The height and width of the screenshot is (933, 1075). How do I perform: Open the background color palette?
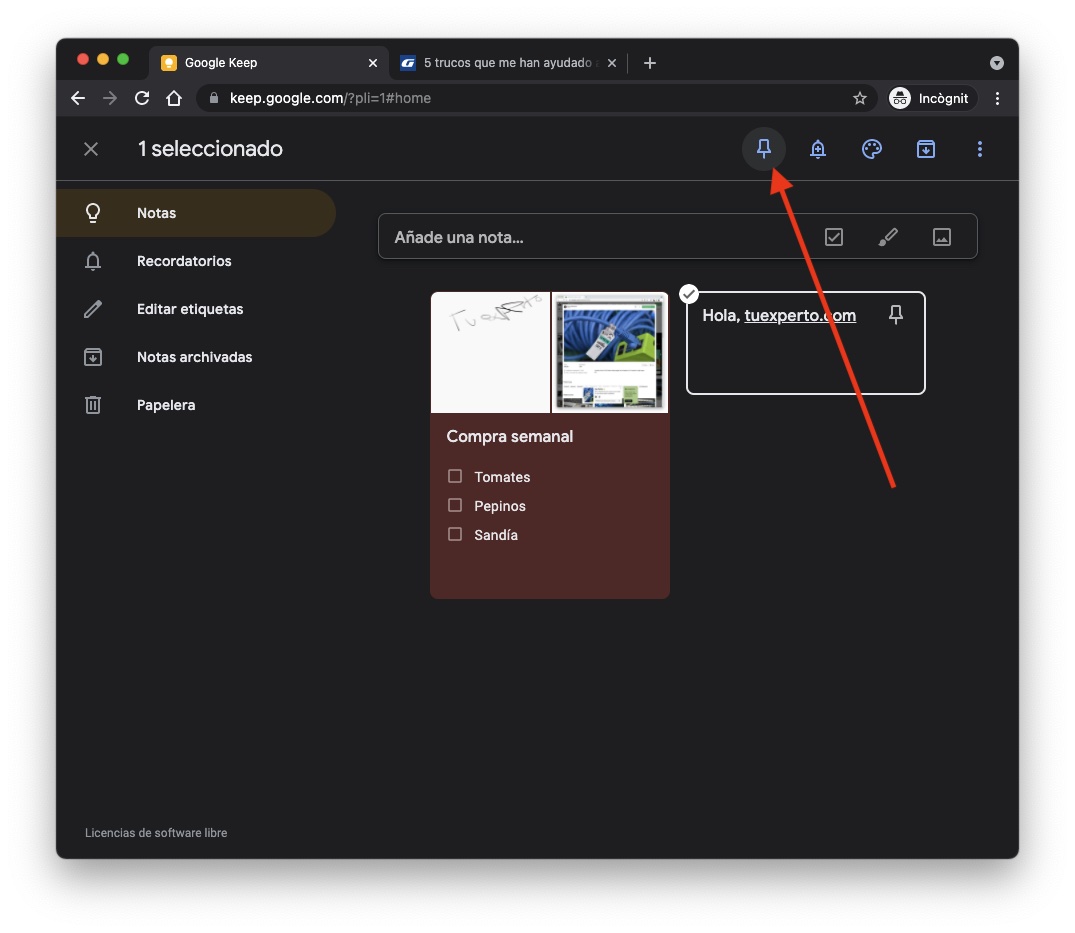(872, 149)
